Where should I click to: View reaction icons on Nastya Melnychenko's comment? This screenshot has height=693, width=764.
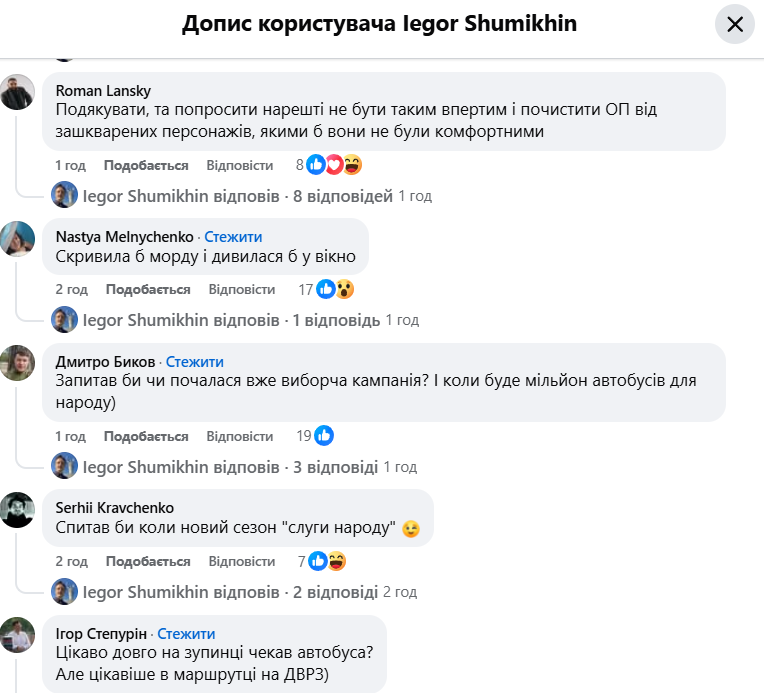click(x=335, y=290)
